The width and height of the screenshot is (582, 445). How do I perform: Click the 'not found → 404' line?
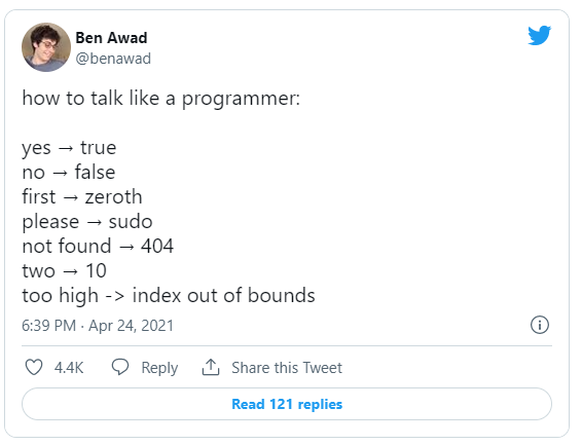tap(98, 246)
